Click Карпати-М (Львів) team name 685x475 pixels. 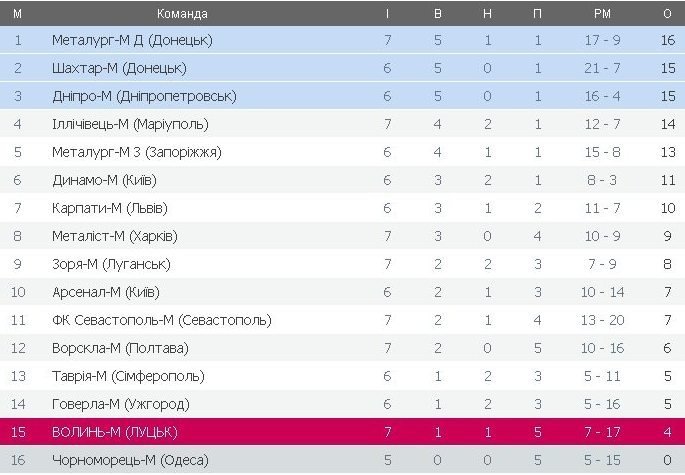coord(109,208)
